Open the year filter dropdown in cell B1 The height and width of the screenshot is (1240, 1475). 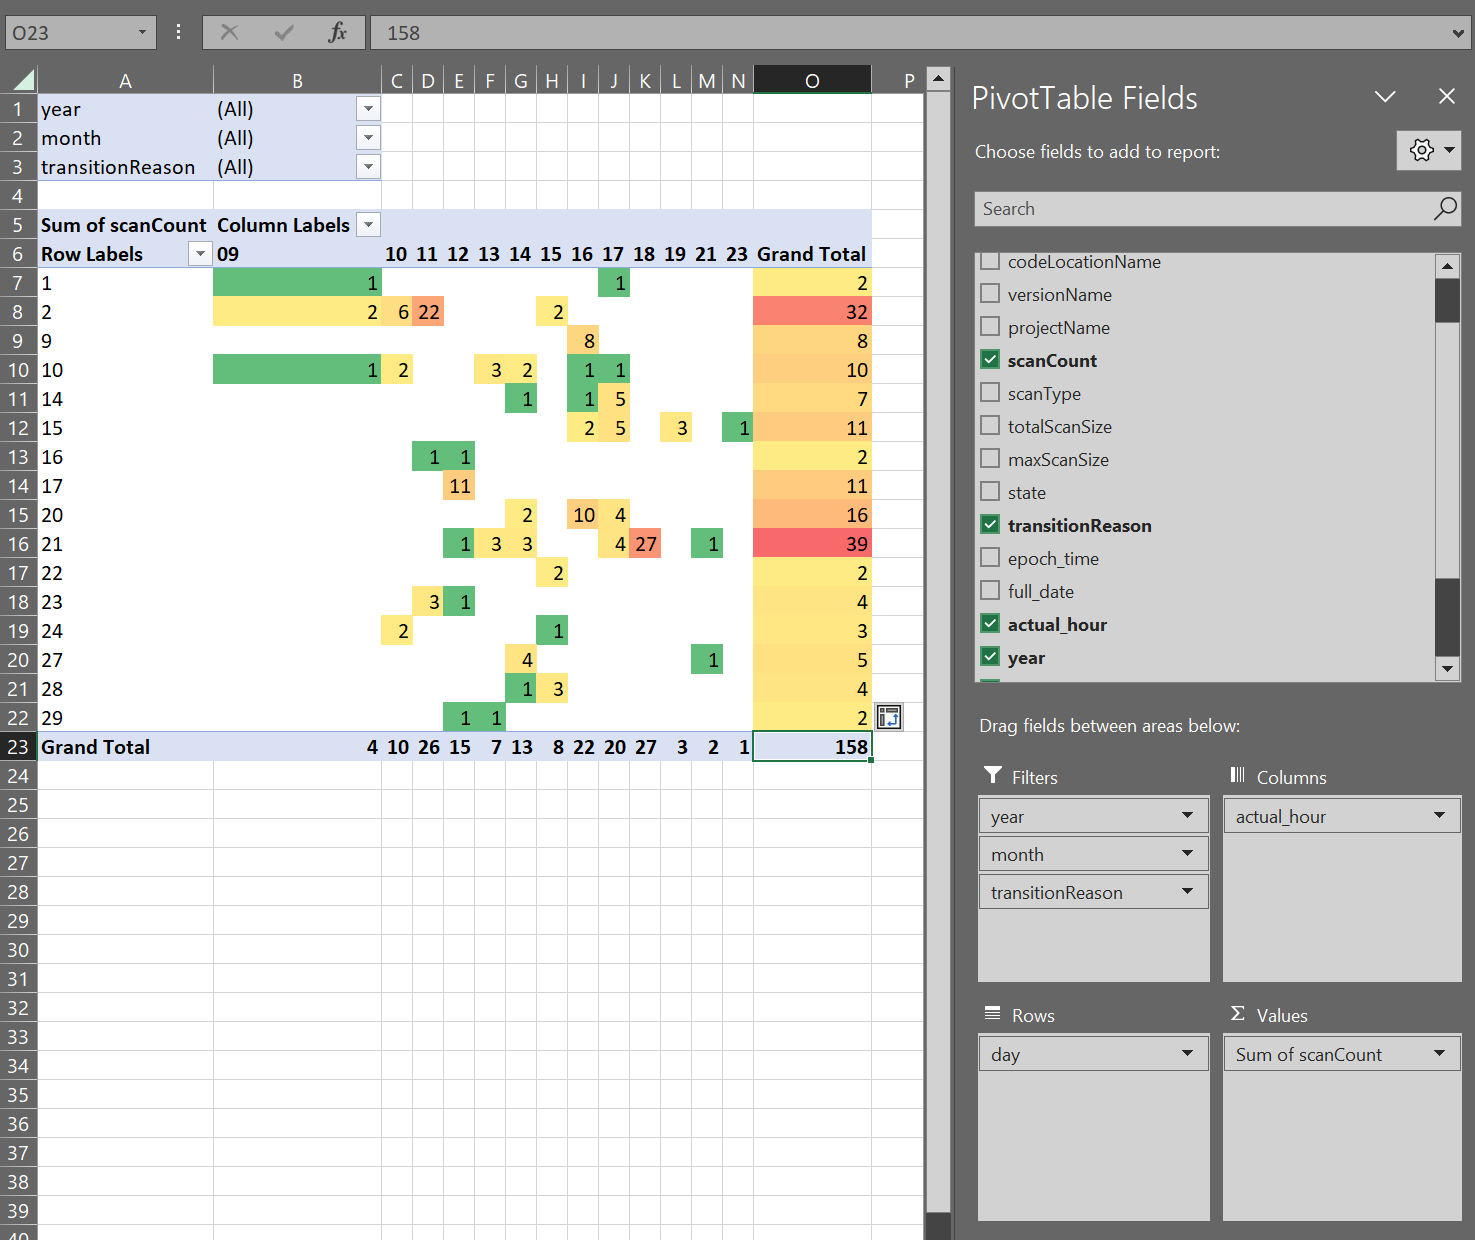click(x=368, y=109)
